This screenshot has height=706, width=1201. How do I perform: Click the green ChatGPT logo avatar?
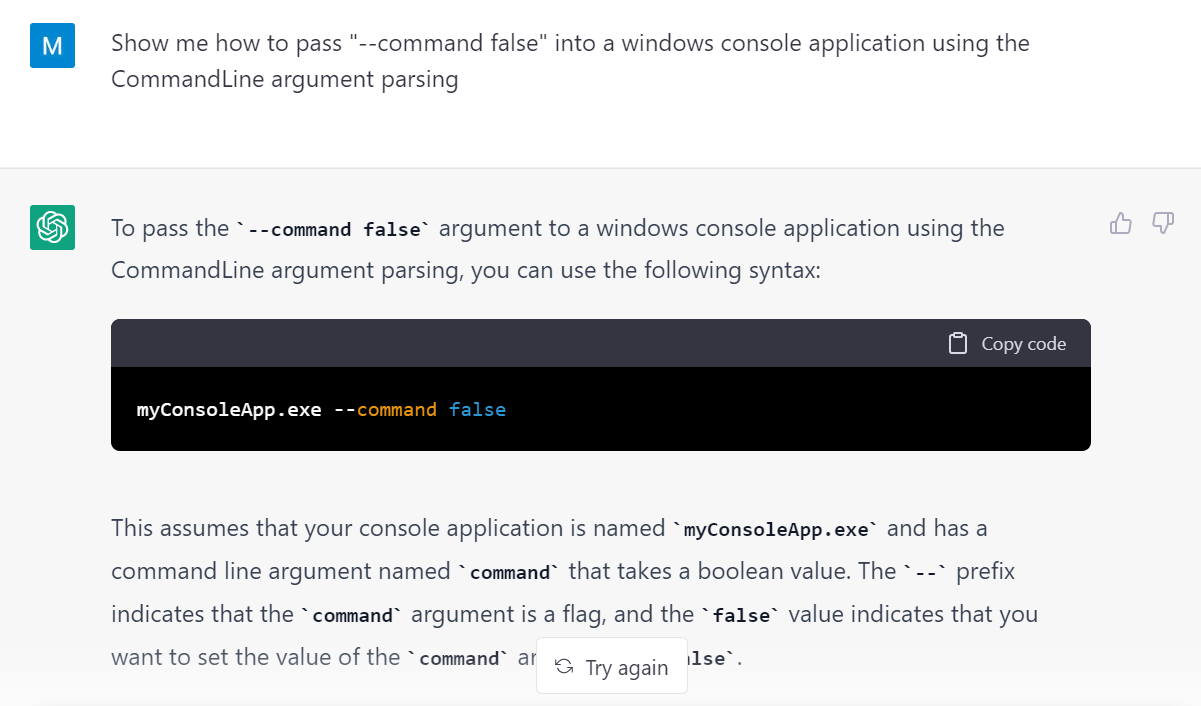click(x=52, y=228)
